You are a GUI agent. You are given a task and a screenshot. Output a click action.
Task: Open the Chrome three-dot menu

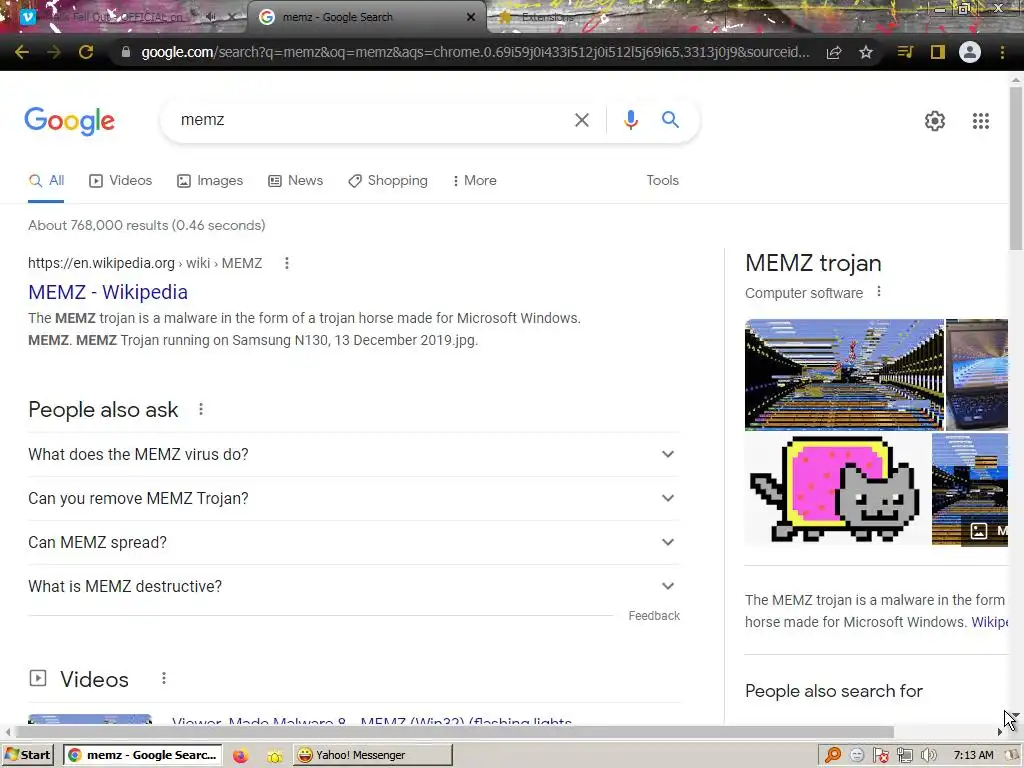(x=1002, y=52)
